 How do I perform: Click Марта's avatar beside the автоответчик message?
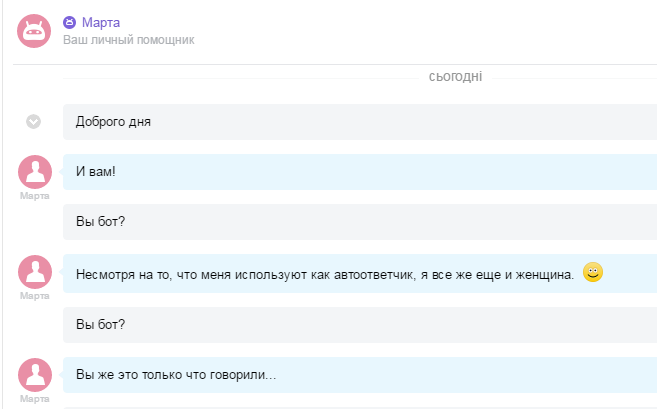tap(35, 272)
